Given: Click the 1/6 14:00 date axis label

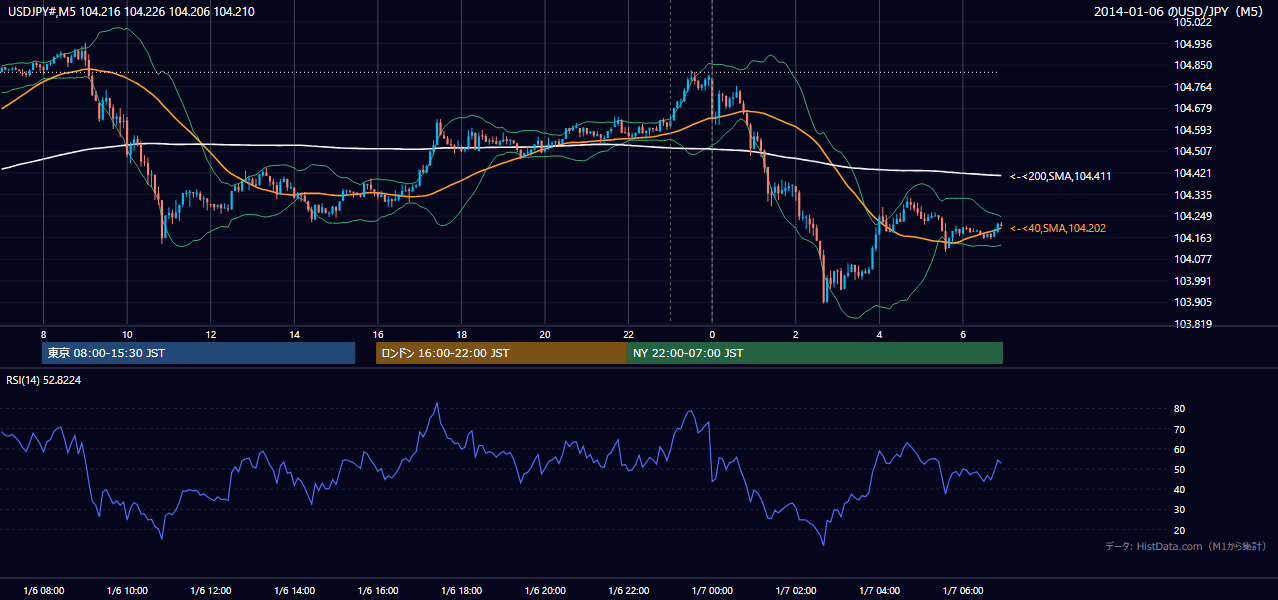Looking at the screenshot, I should pyautogui.click(x=294, y=591).
